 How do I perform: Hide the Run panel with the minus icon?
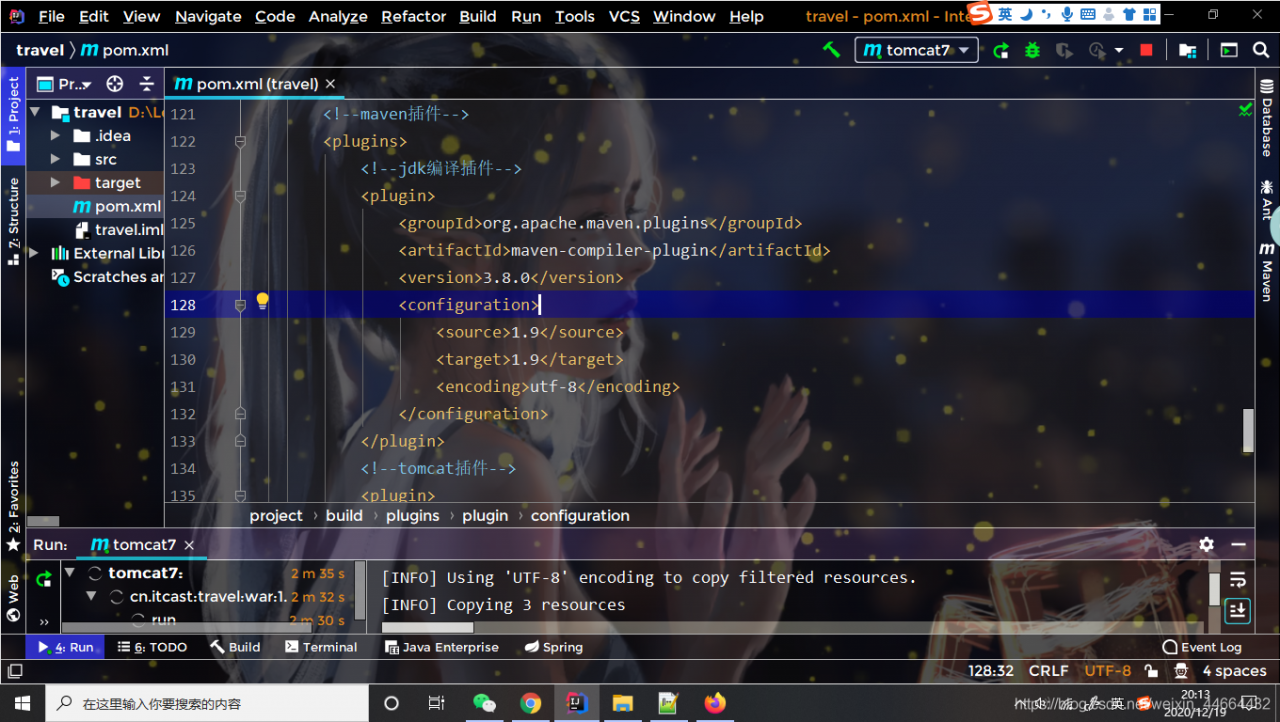[1239, 545]
